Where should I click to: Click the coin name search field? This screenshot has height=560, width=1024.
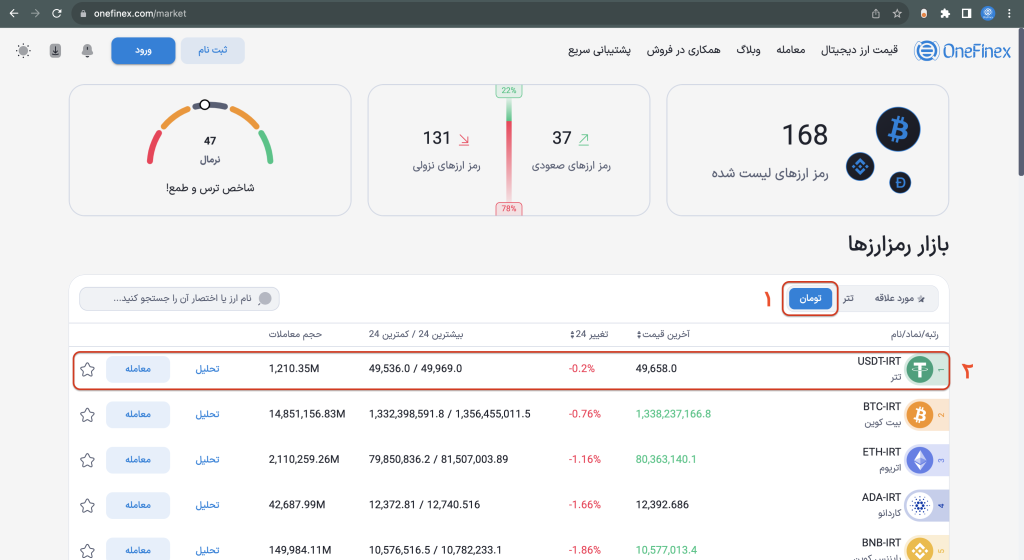[x=180, y=299]
